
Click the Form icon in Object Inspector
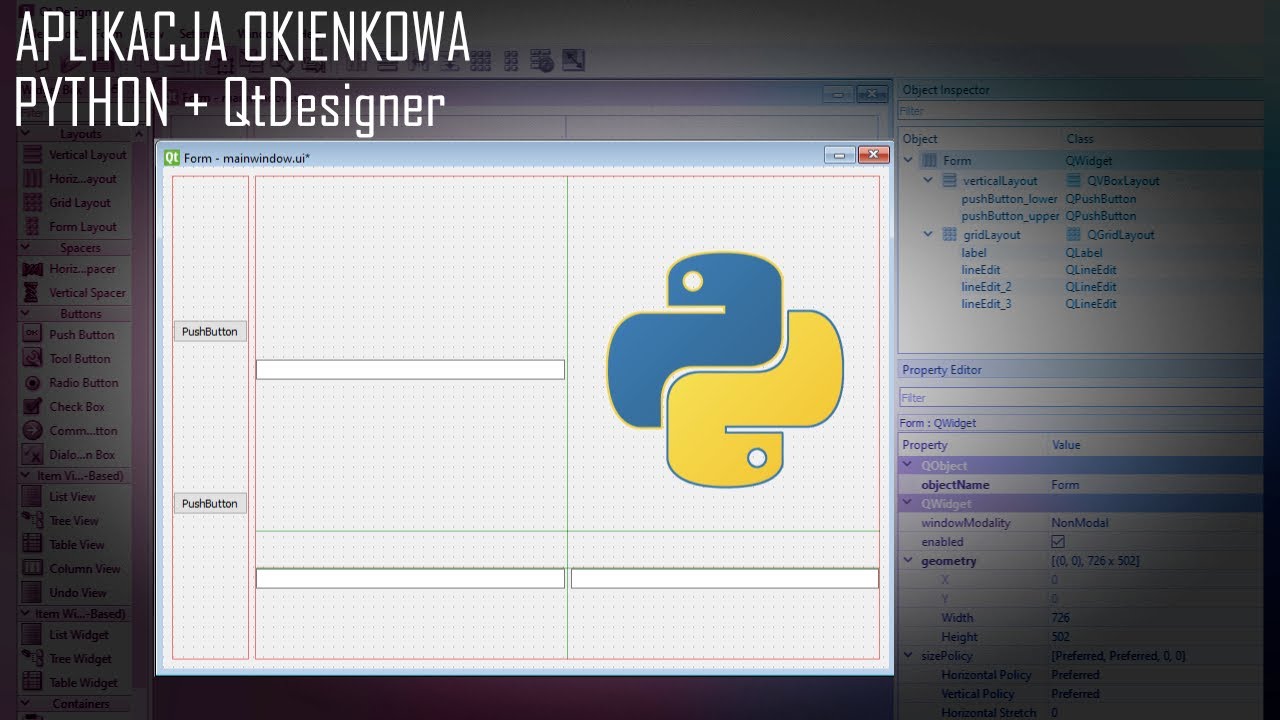[x=929, y=161]
